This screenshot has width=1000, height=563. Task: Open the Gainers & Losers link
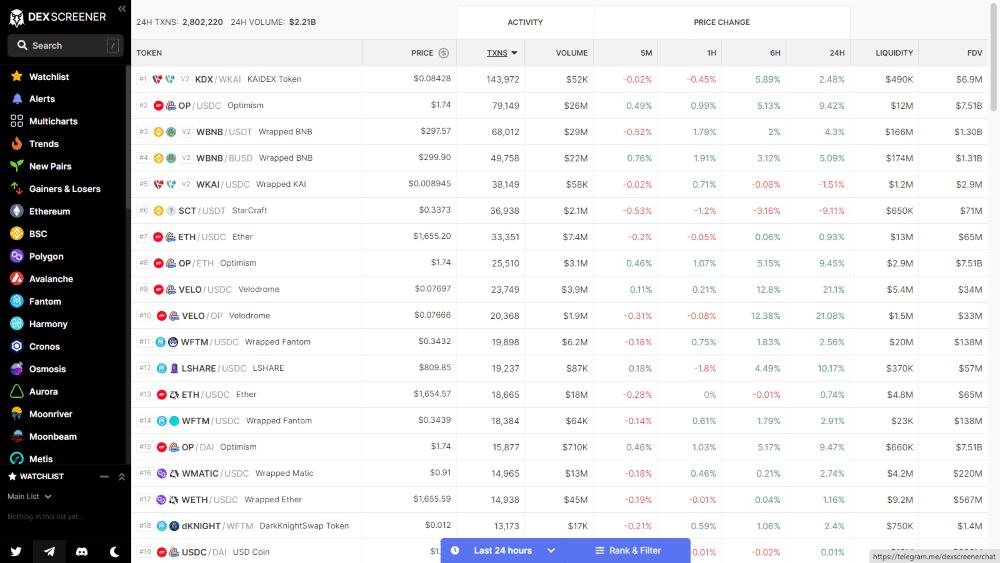[x=64, y=189]
